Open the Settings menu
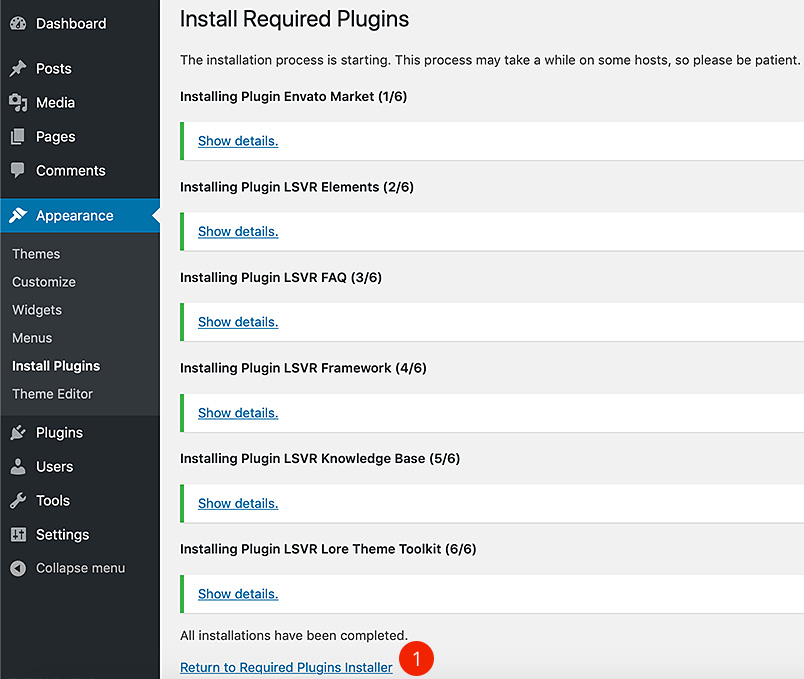Image resolution: width=804 pixels, height=679 pixels. tap(80, 534)
